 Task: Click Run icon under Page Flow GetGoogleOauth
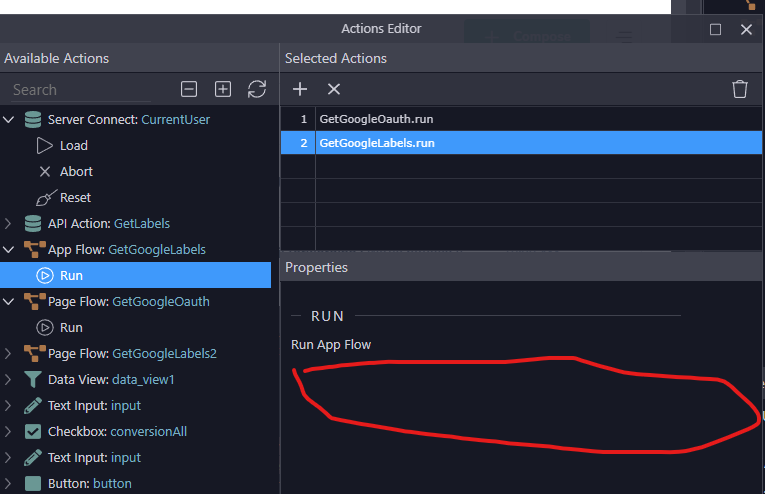pos(44,328)
